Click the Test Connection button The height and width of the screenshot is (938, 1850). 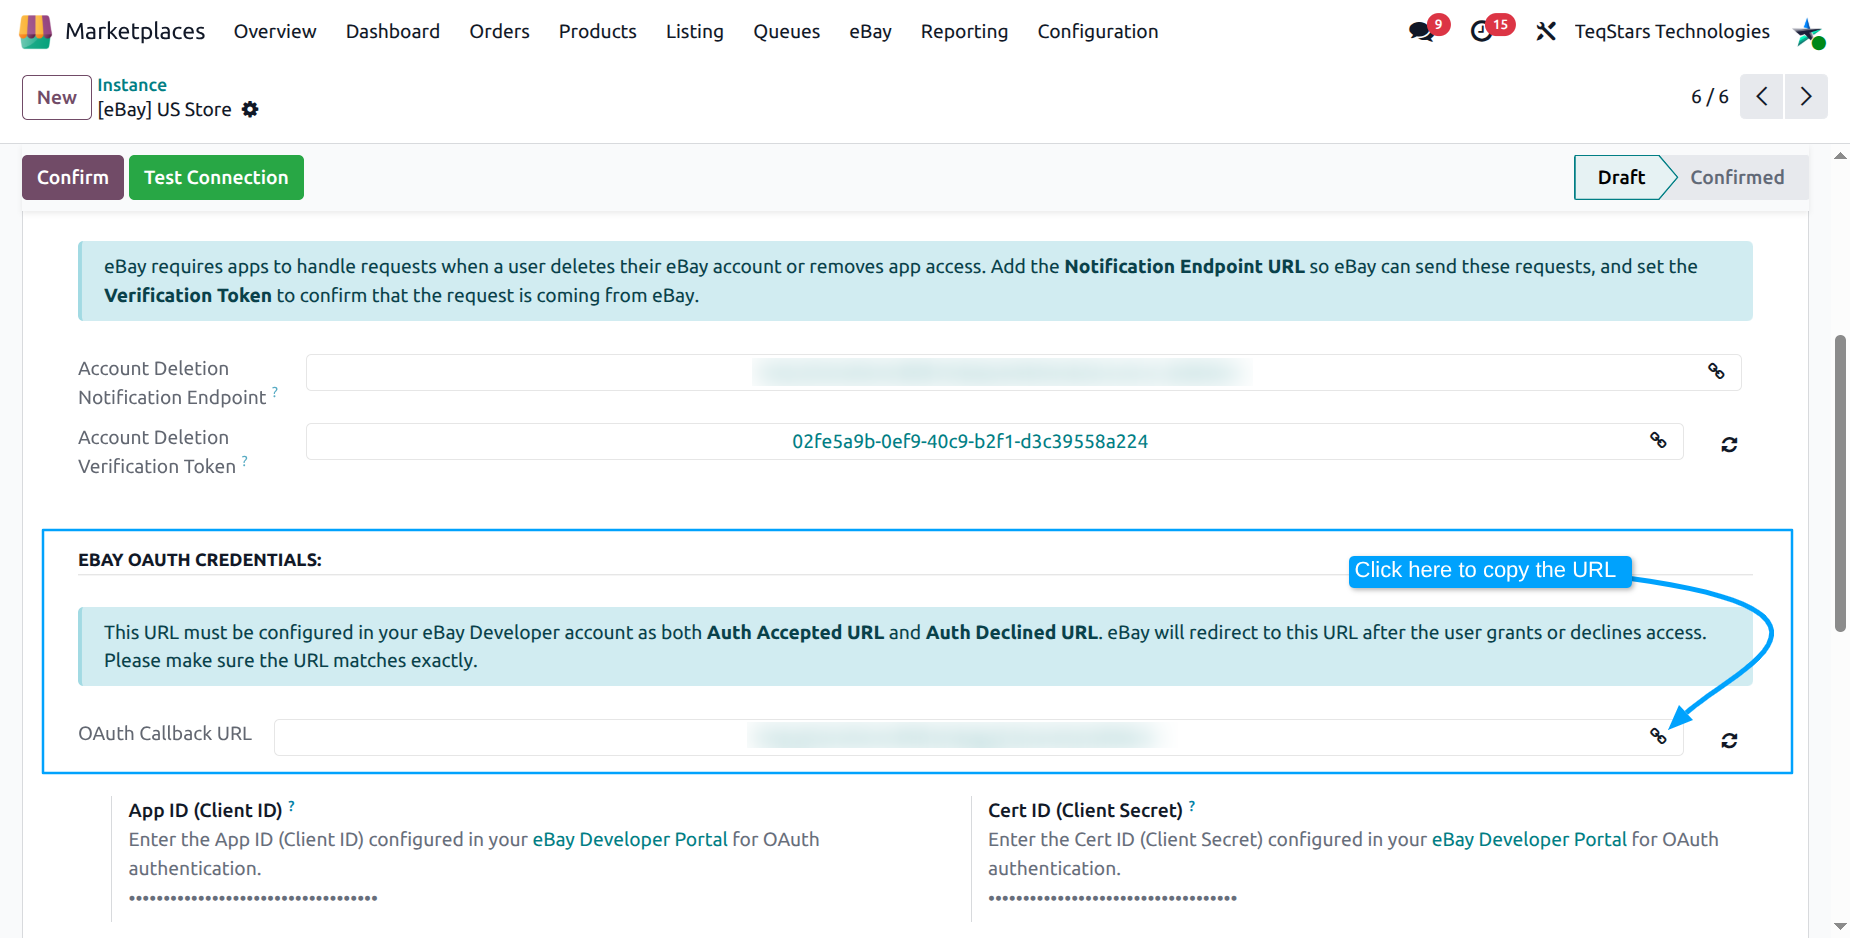pos(216,177)
